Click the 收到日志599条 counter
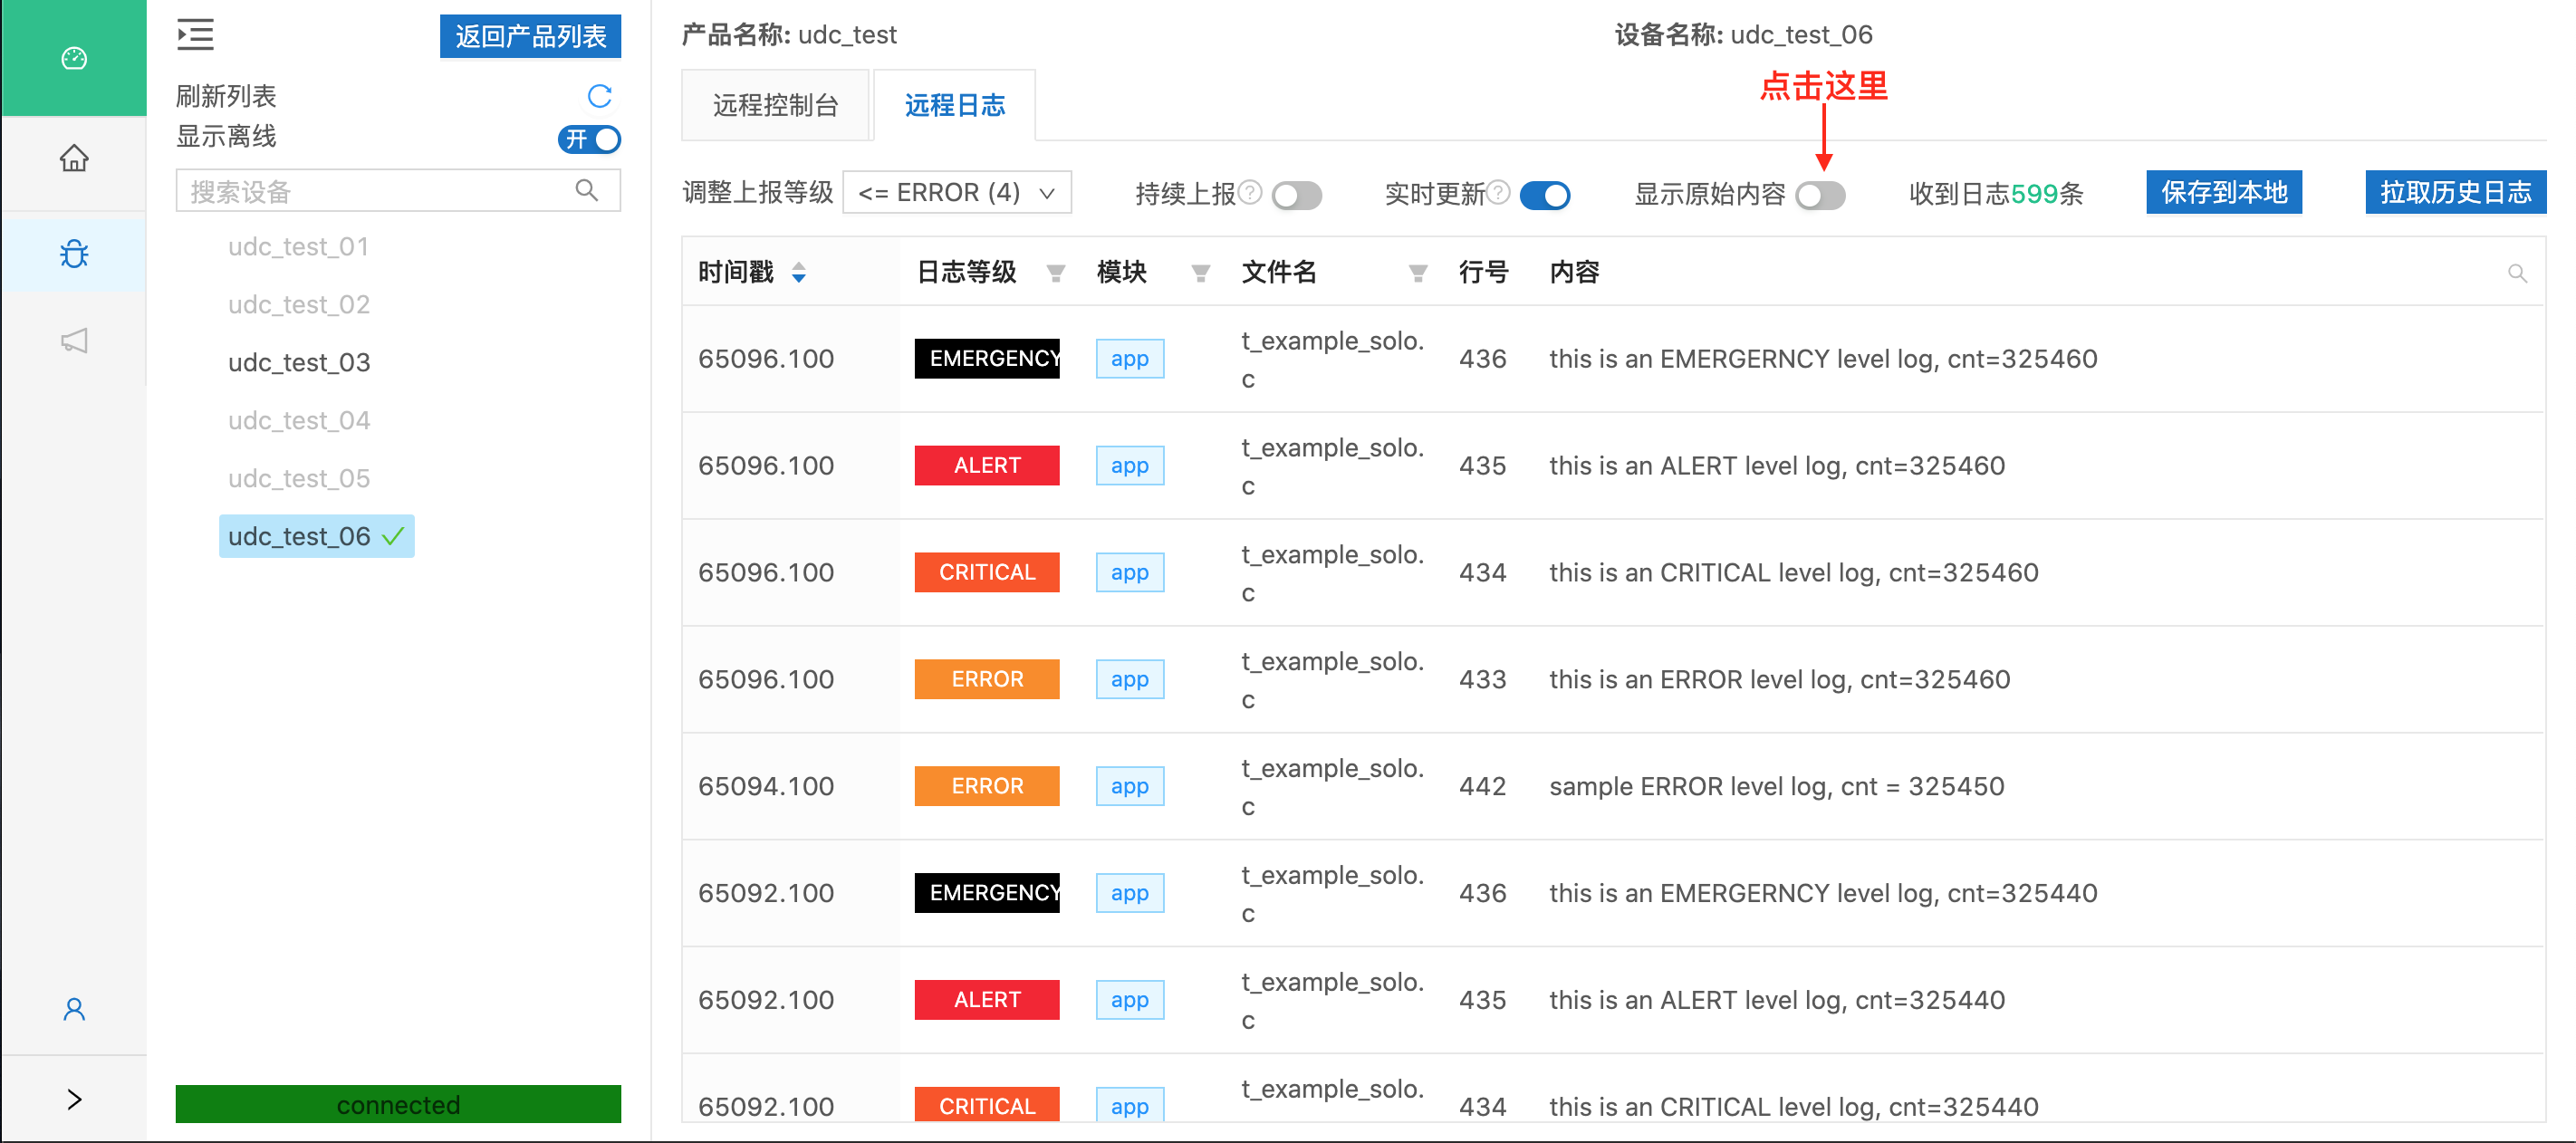The height and width of the screenshot is (1143, 2576). coord(1996,193)
